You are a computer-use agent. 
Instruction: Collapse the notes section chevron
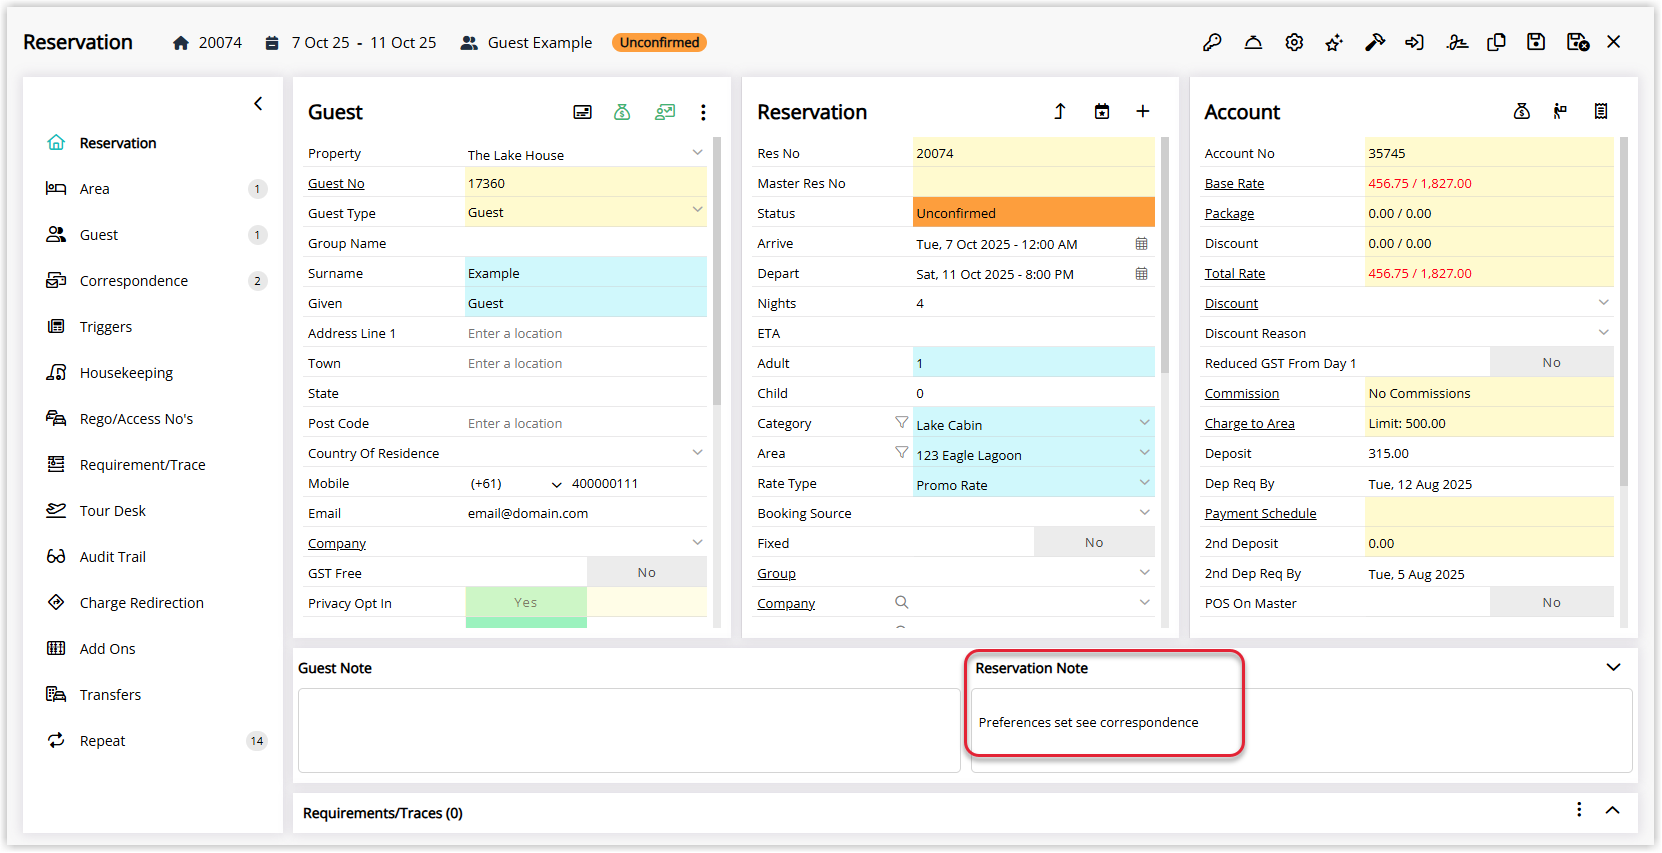tap(1613, 667)
